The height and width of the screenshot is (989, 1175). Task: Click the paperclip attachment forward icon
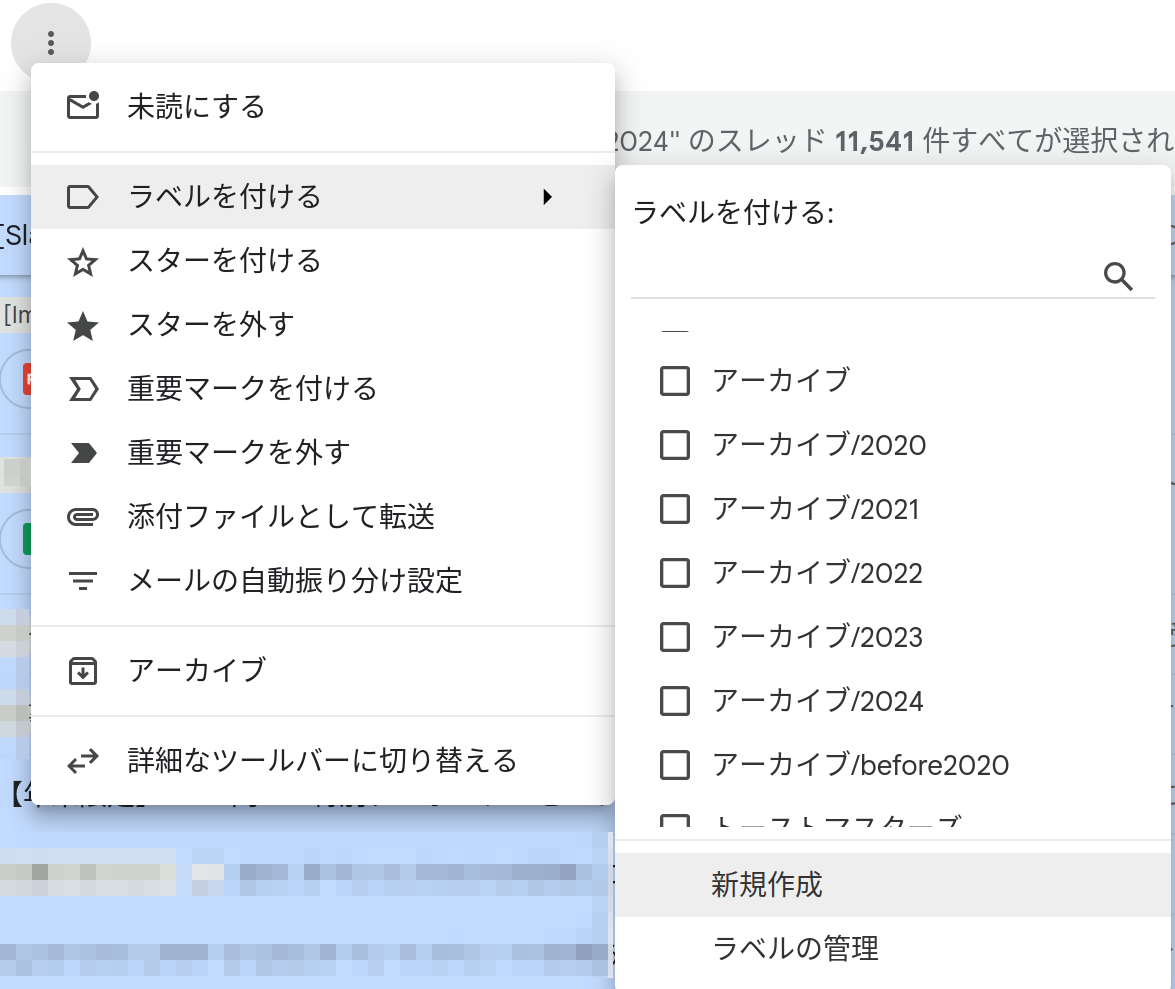(82, 517)
